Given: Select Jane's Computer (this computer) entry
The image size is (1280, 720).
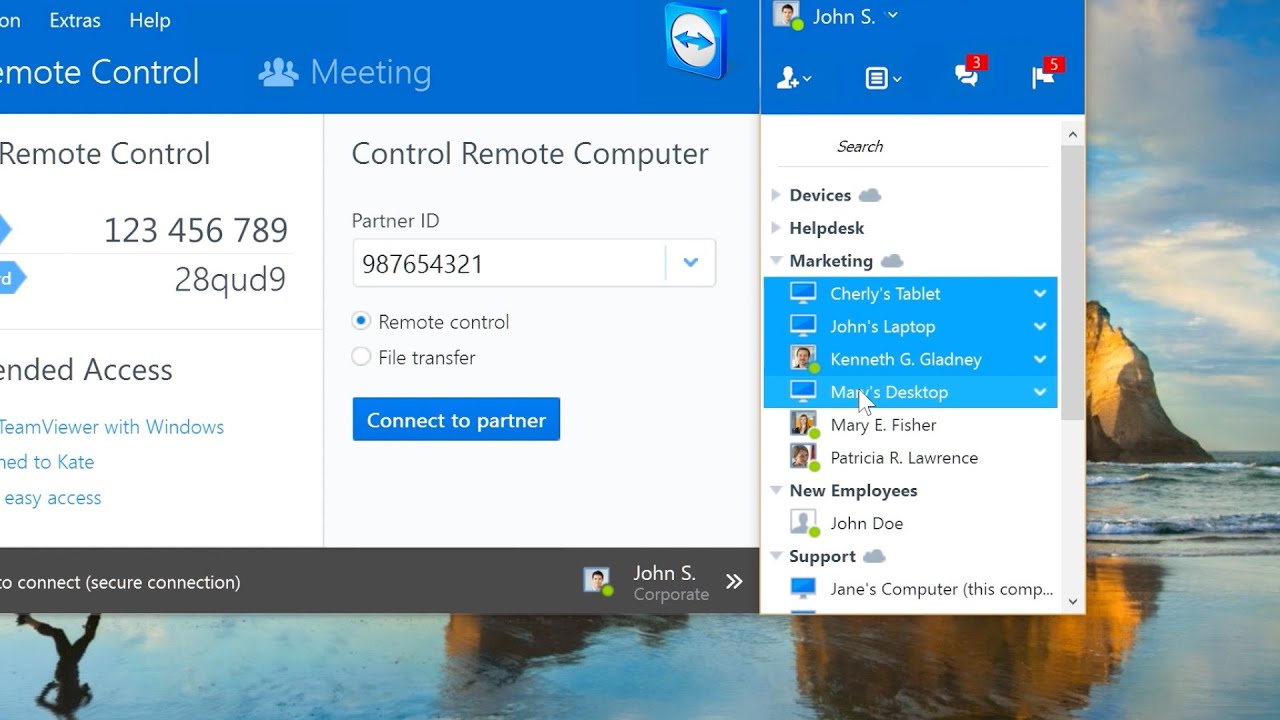Looking at the screenshot, I should tap(941, 589).
